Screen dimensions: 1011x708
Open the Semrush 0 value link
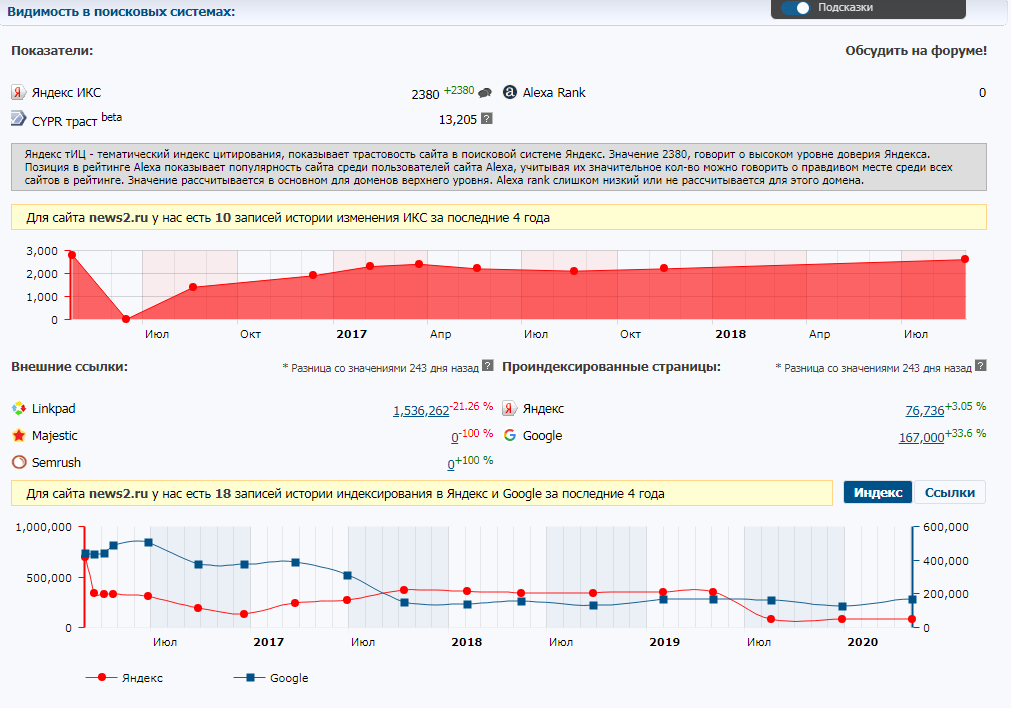pyautogui.click(x=451, y=465)
